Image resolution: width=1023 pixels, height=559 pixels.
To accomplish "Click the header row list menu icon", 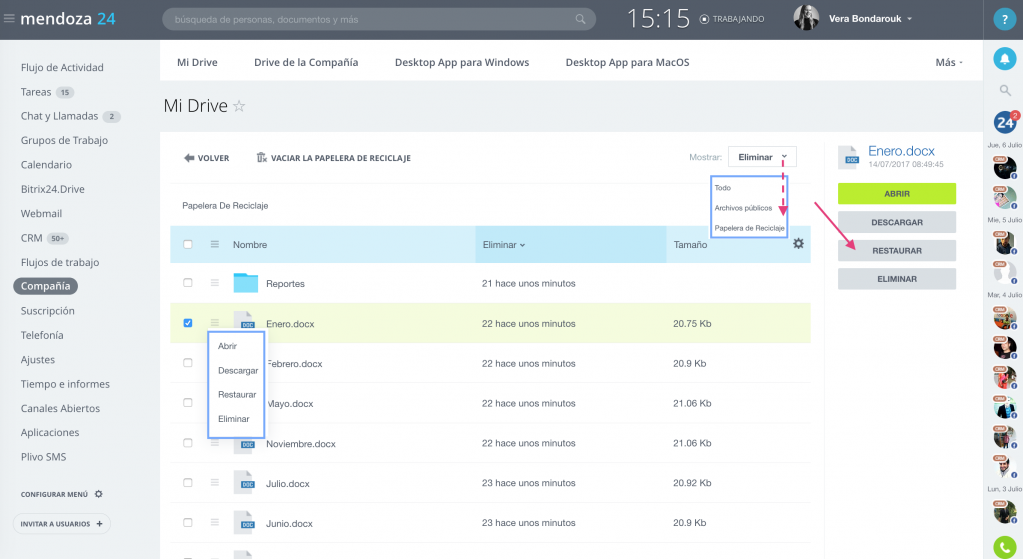I will pos(215,244).
